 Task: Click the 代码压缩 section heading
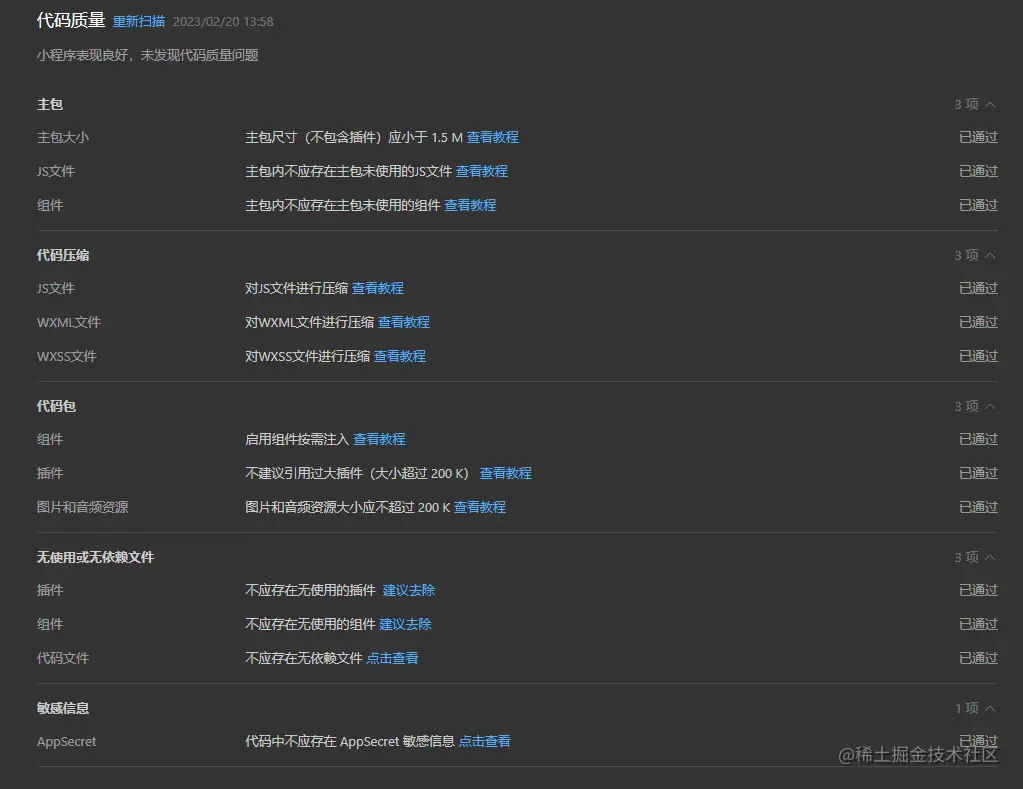(x=63, y=255)
